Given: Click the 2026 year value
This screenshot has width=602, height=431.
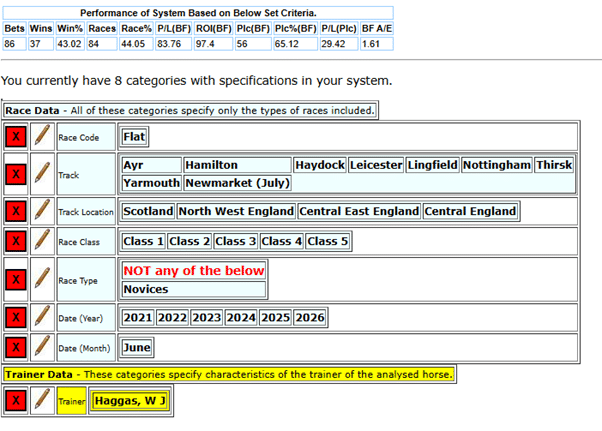Looking at the screenshot, I should click(x=309, y=317).
